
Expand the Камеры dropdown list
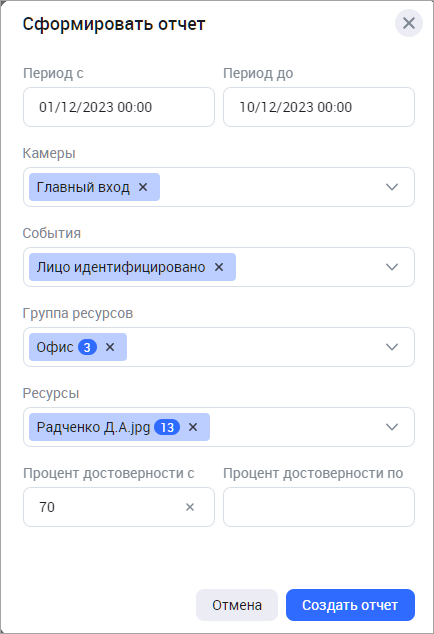coord(392,187)
